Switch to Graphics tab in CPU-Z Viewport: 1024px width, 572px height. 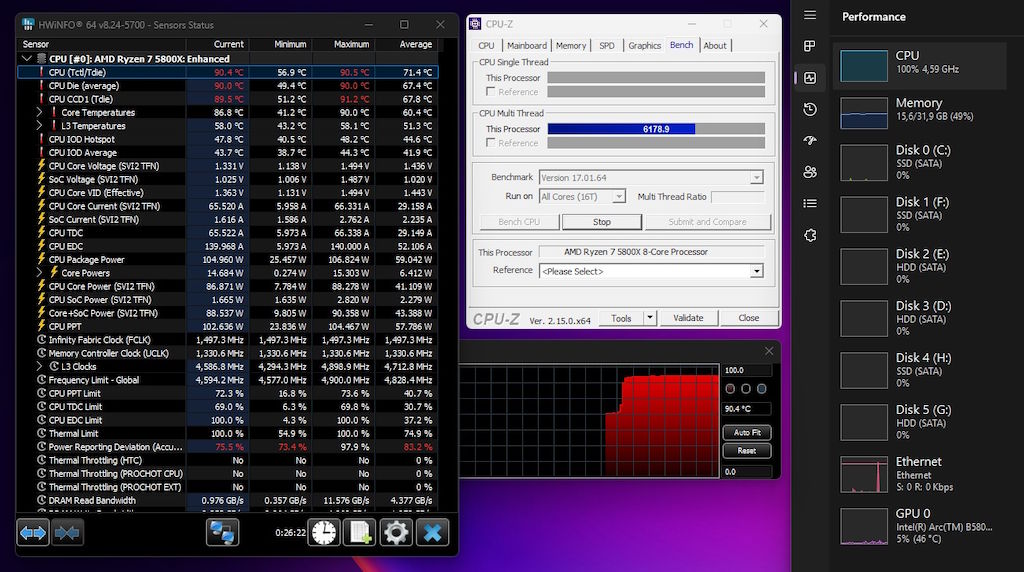pyautogui.click(x=645, y=46)
